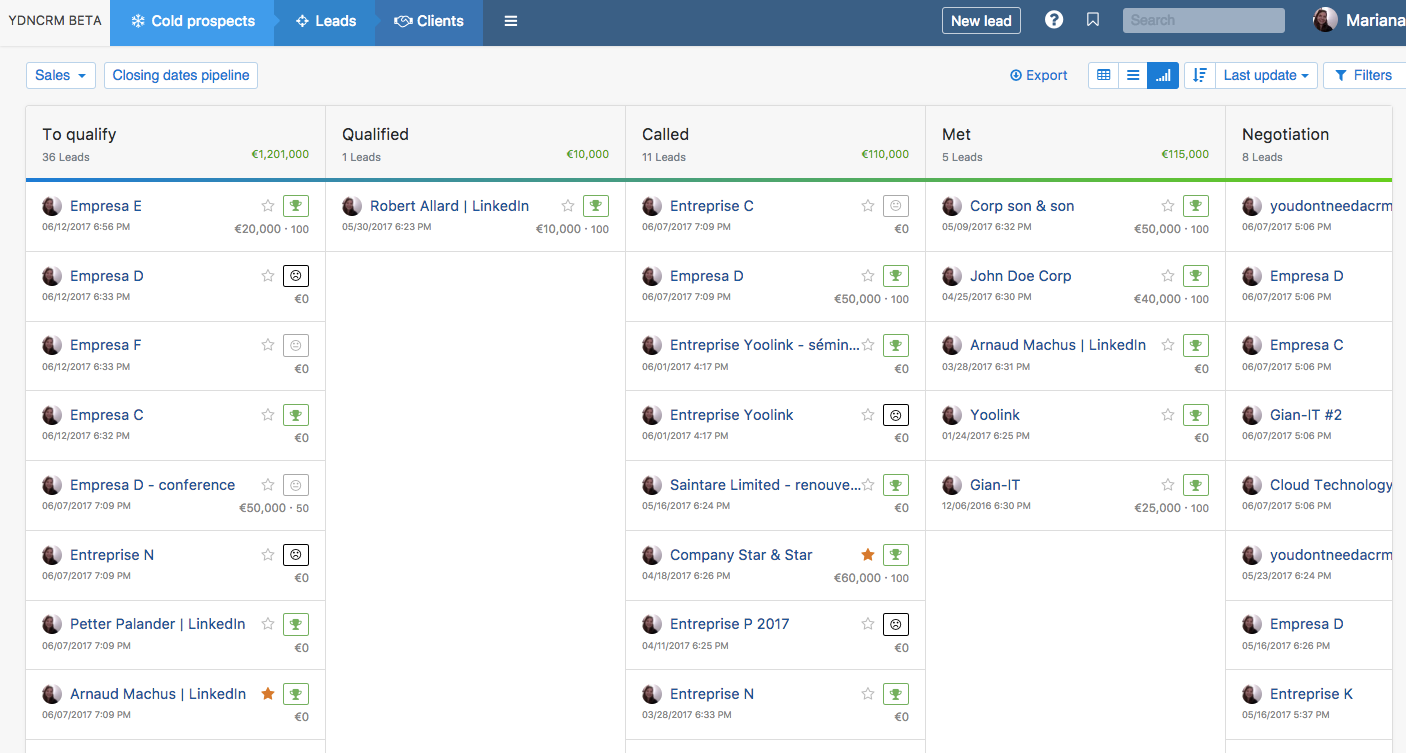Switch to the Clients tab
This screenshot has width=1406, height=753.
pyautogui.click(x=428, y=20)
